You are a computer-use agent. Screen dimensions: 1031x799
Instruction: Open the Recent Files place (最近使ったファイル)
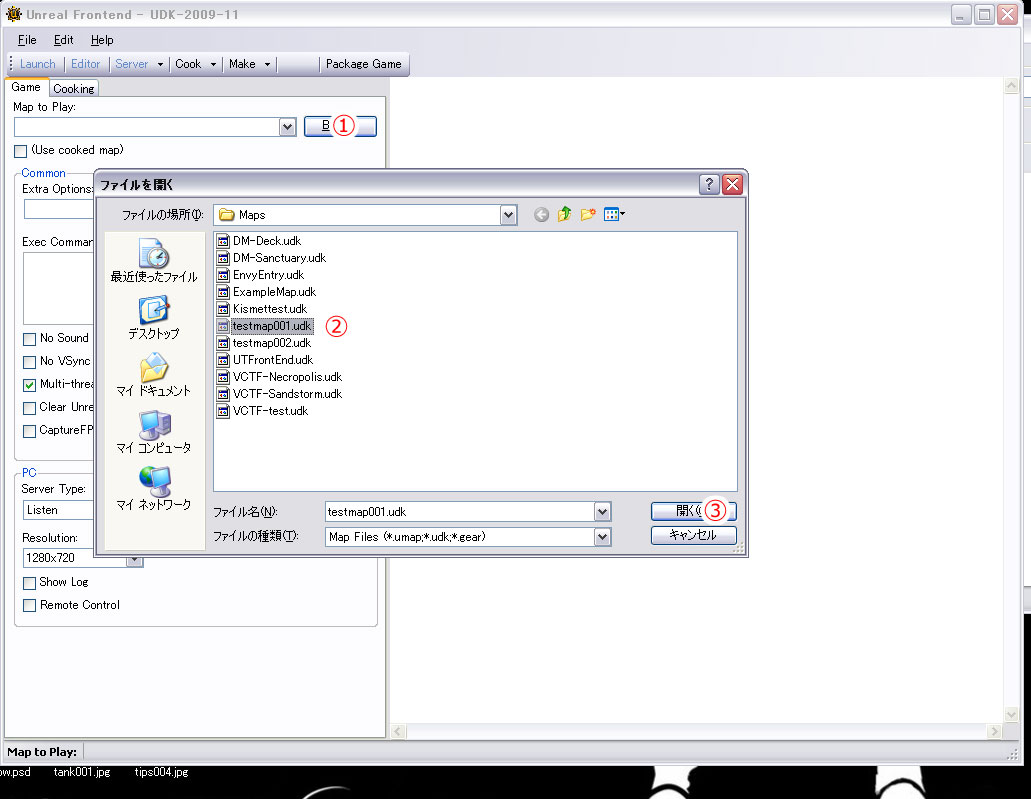pos(154,261)
